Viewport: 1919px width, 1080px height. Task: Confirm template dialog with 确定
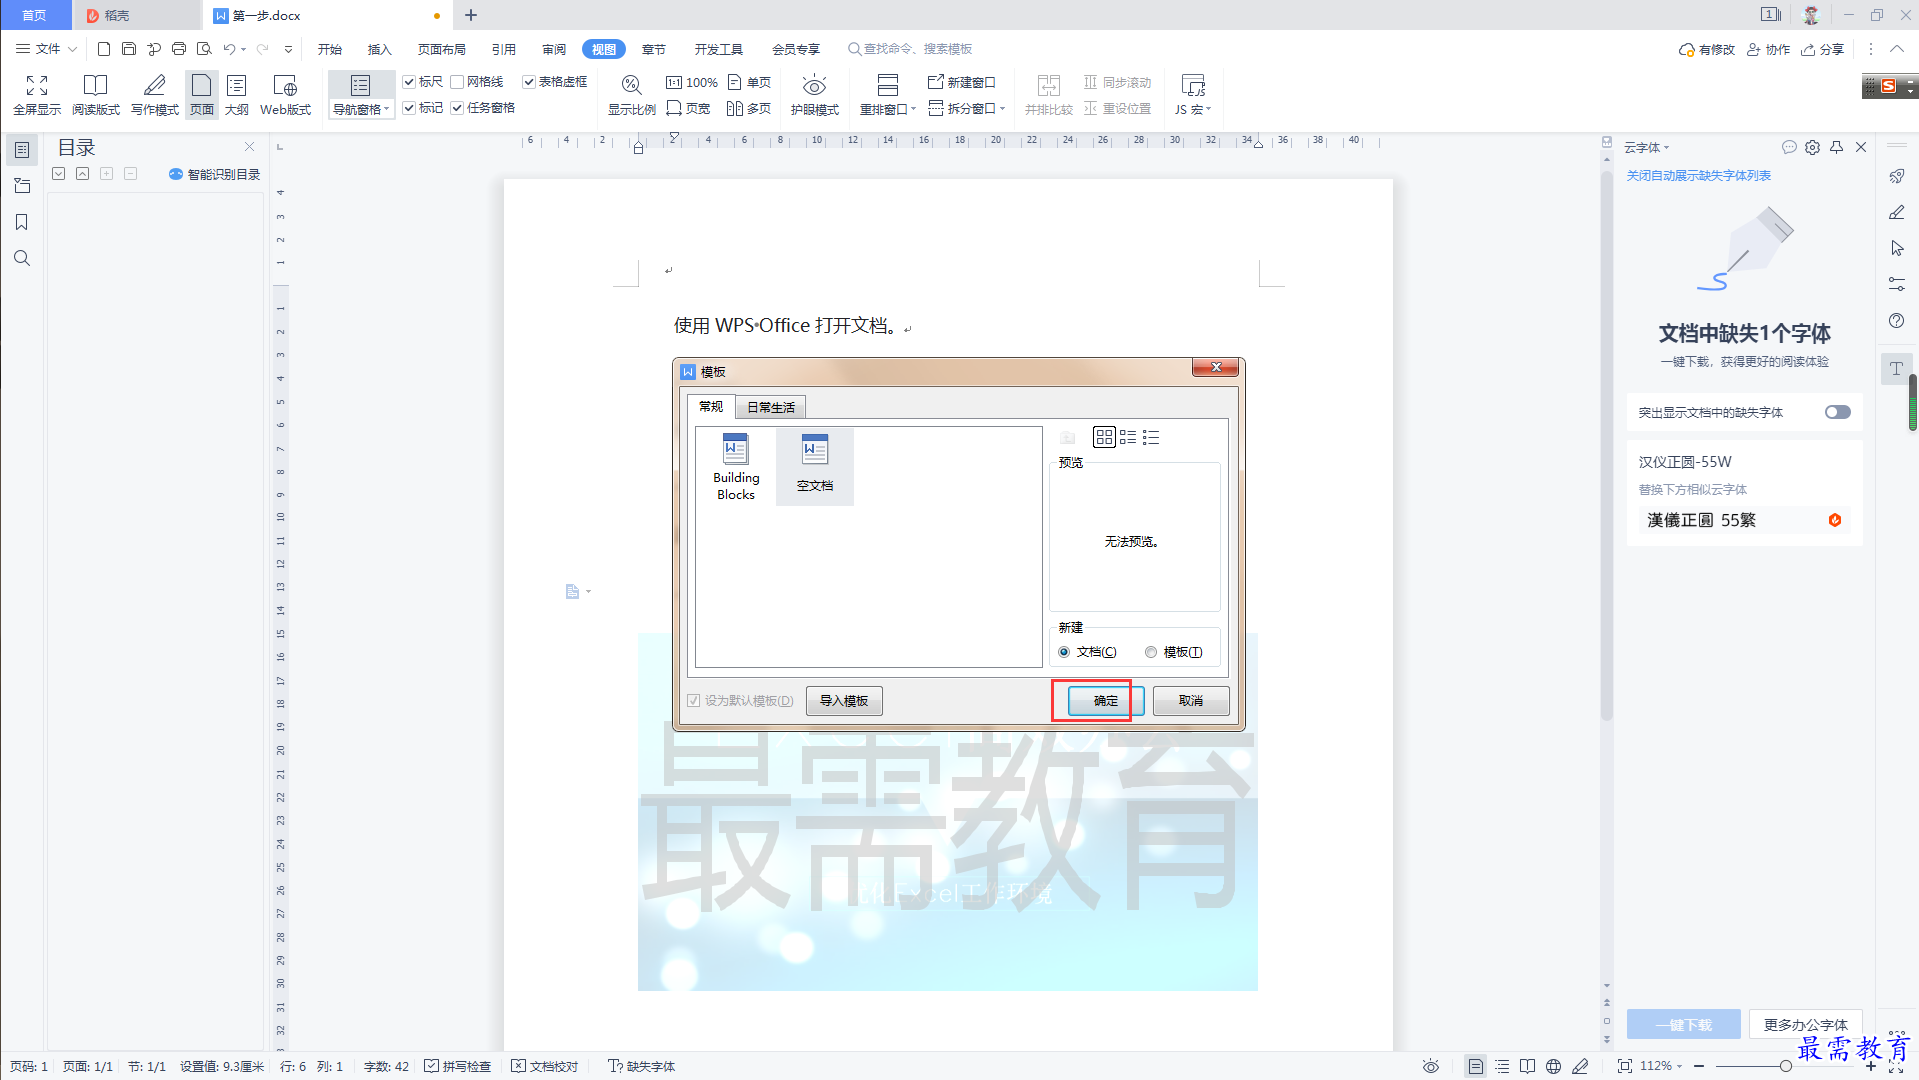[1105, 701]
